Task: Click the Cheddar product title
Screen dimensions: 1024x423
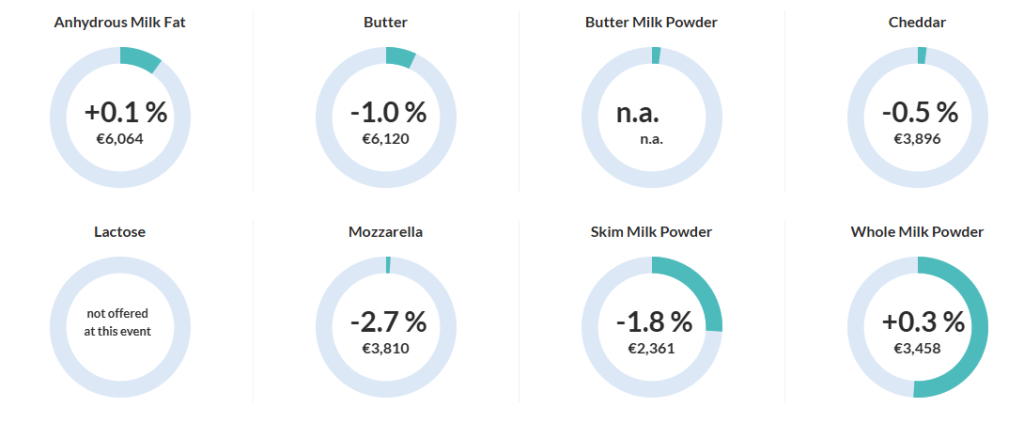Action: click(x=917, y=22)
